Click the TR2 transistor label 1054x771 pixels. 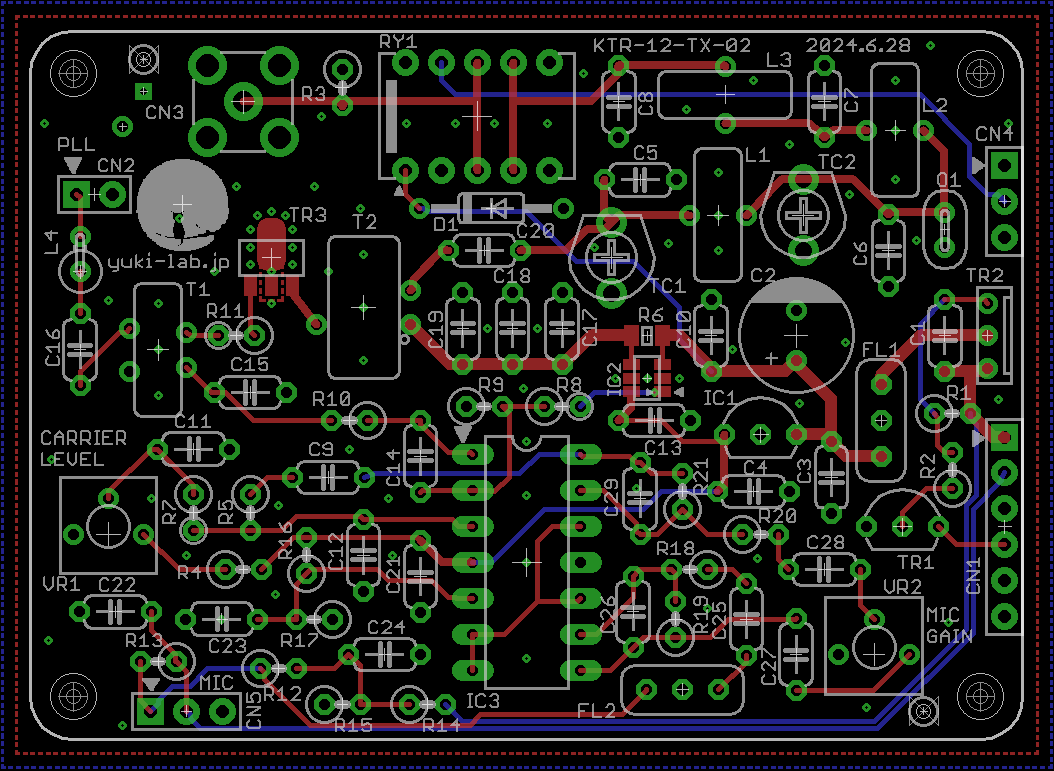point(985,275)
